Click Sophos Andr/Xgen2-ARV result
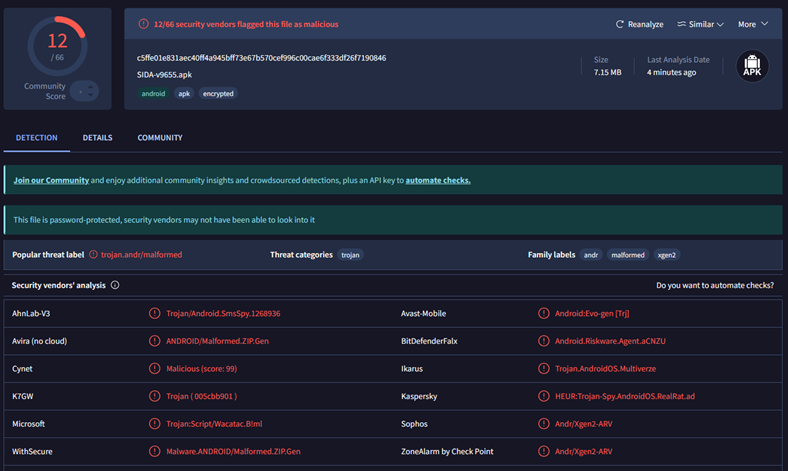Image resolution: width=788 pixels, height=471 pixels. (x=583, y=424)
